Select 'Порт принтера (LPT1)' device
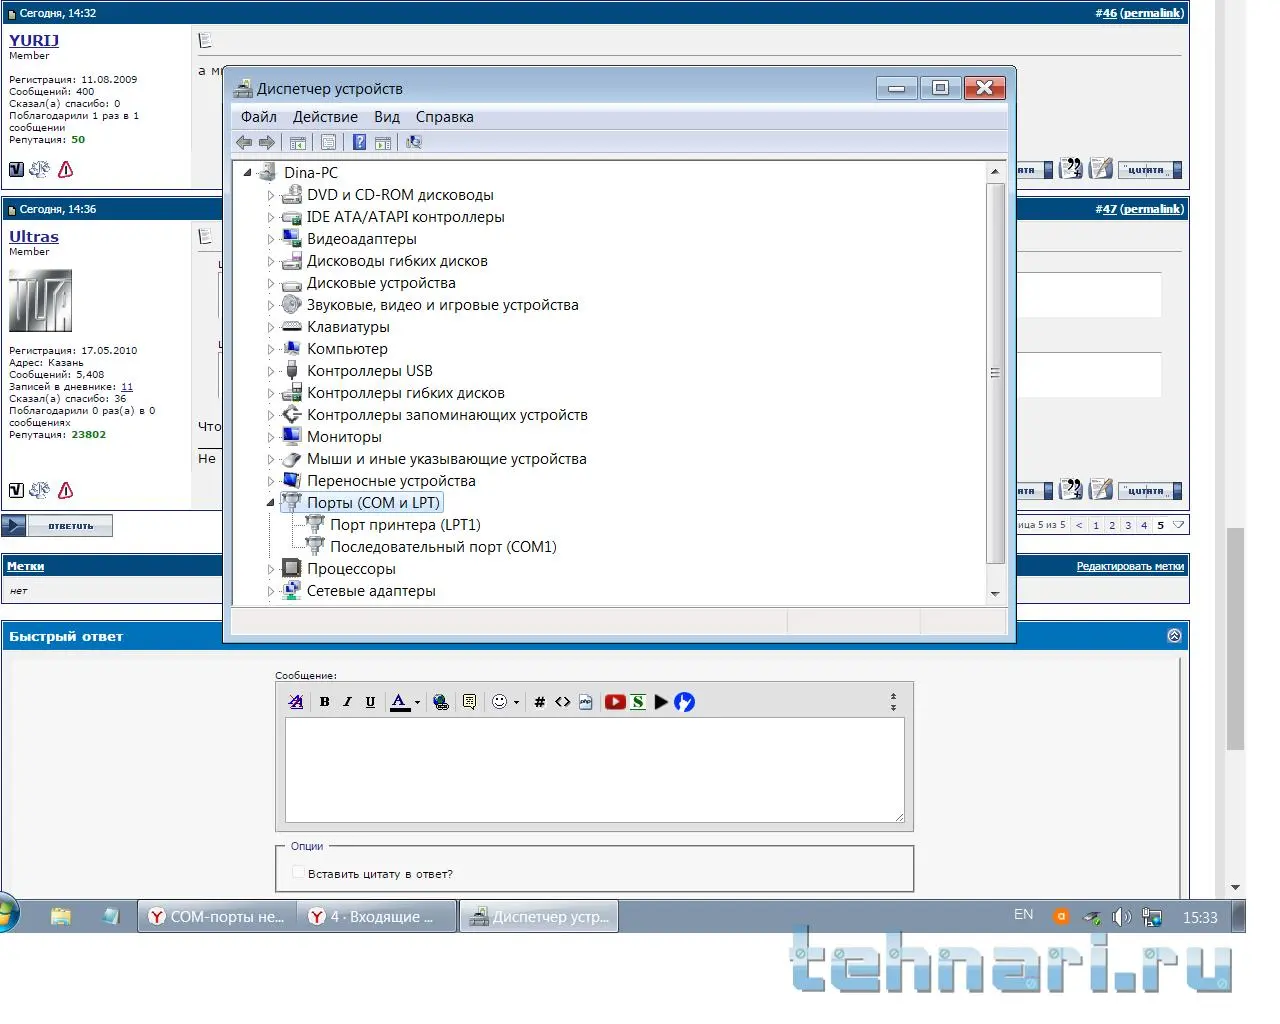 coord(405,525)
